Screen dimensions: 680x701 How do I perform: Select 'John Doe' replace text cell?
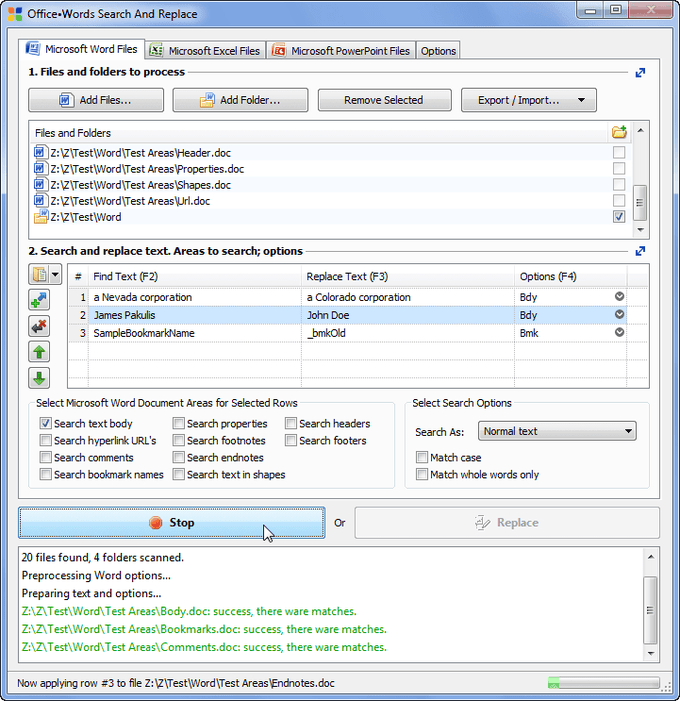tap(408, 315)
